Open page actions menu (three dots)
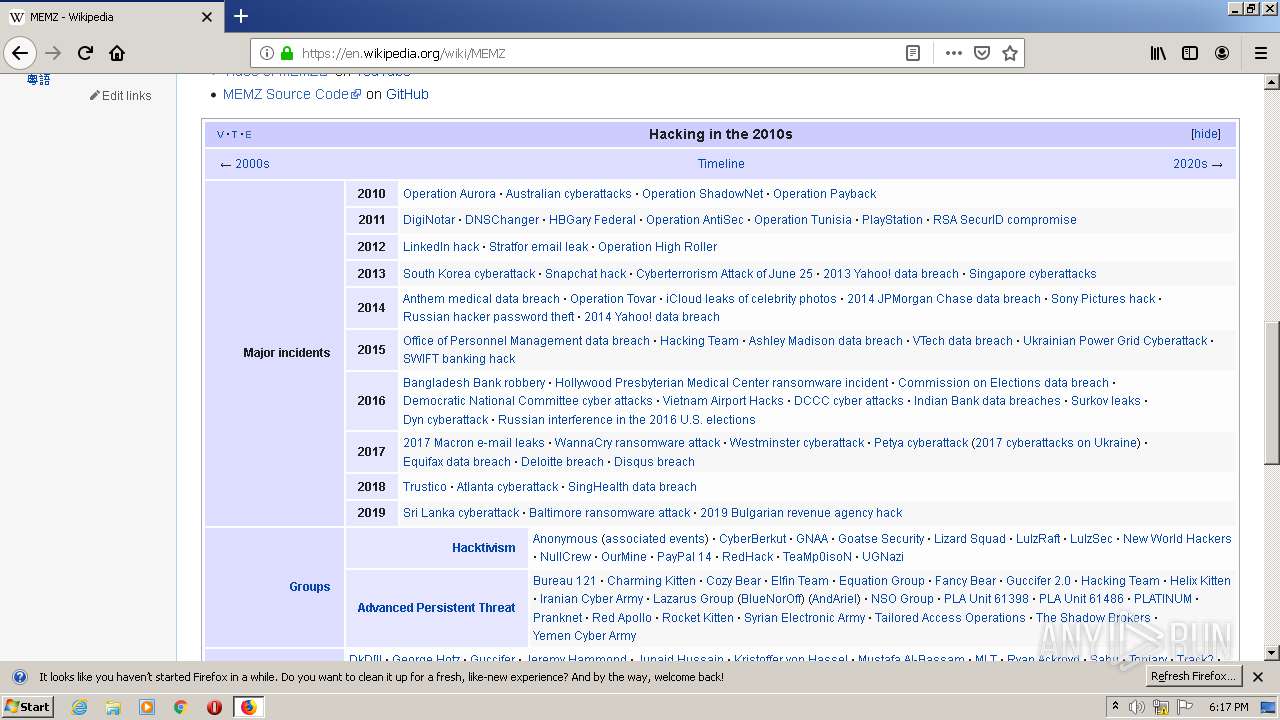 (x=953, y=53)
